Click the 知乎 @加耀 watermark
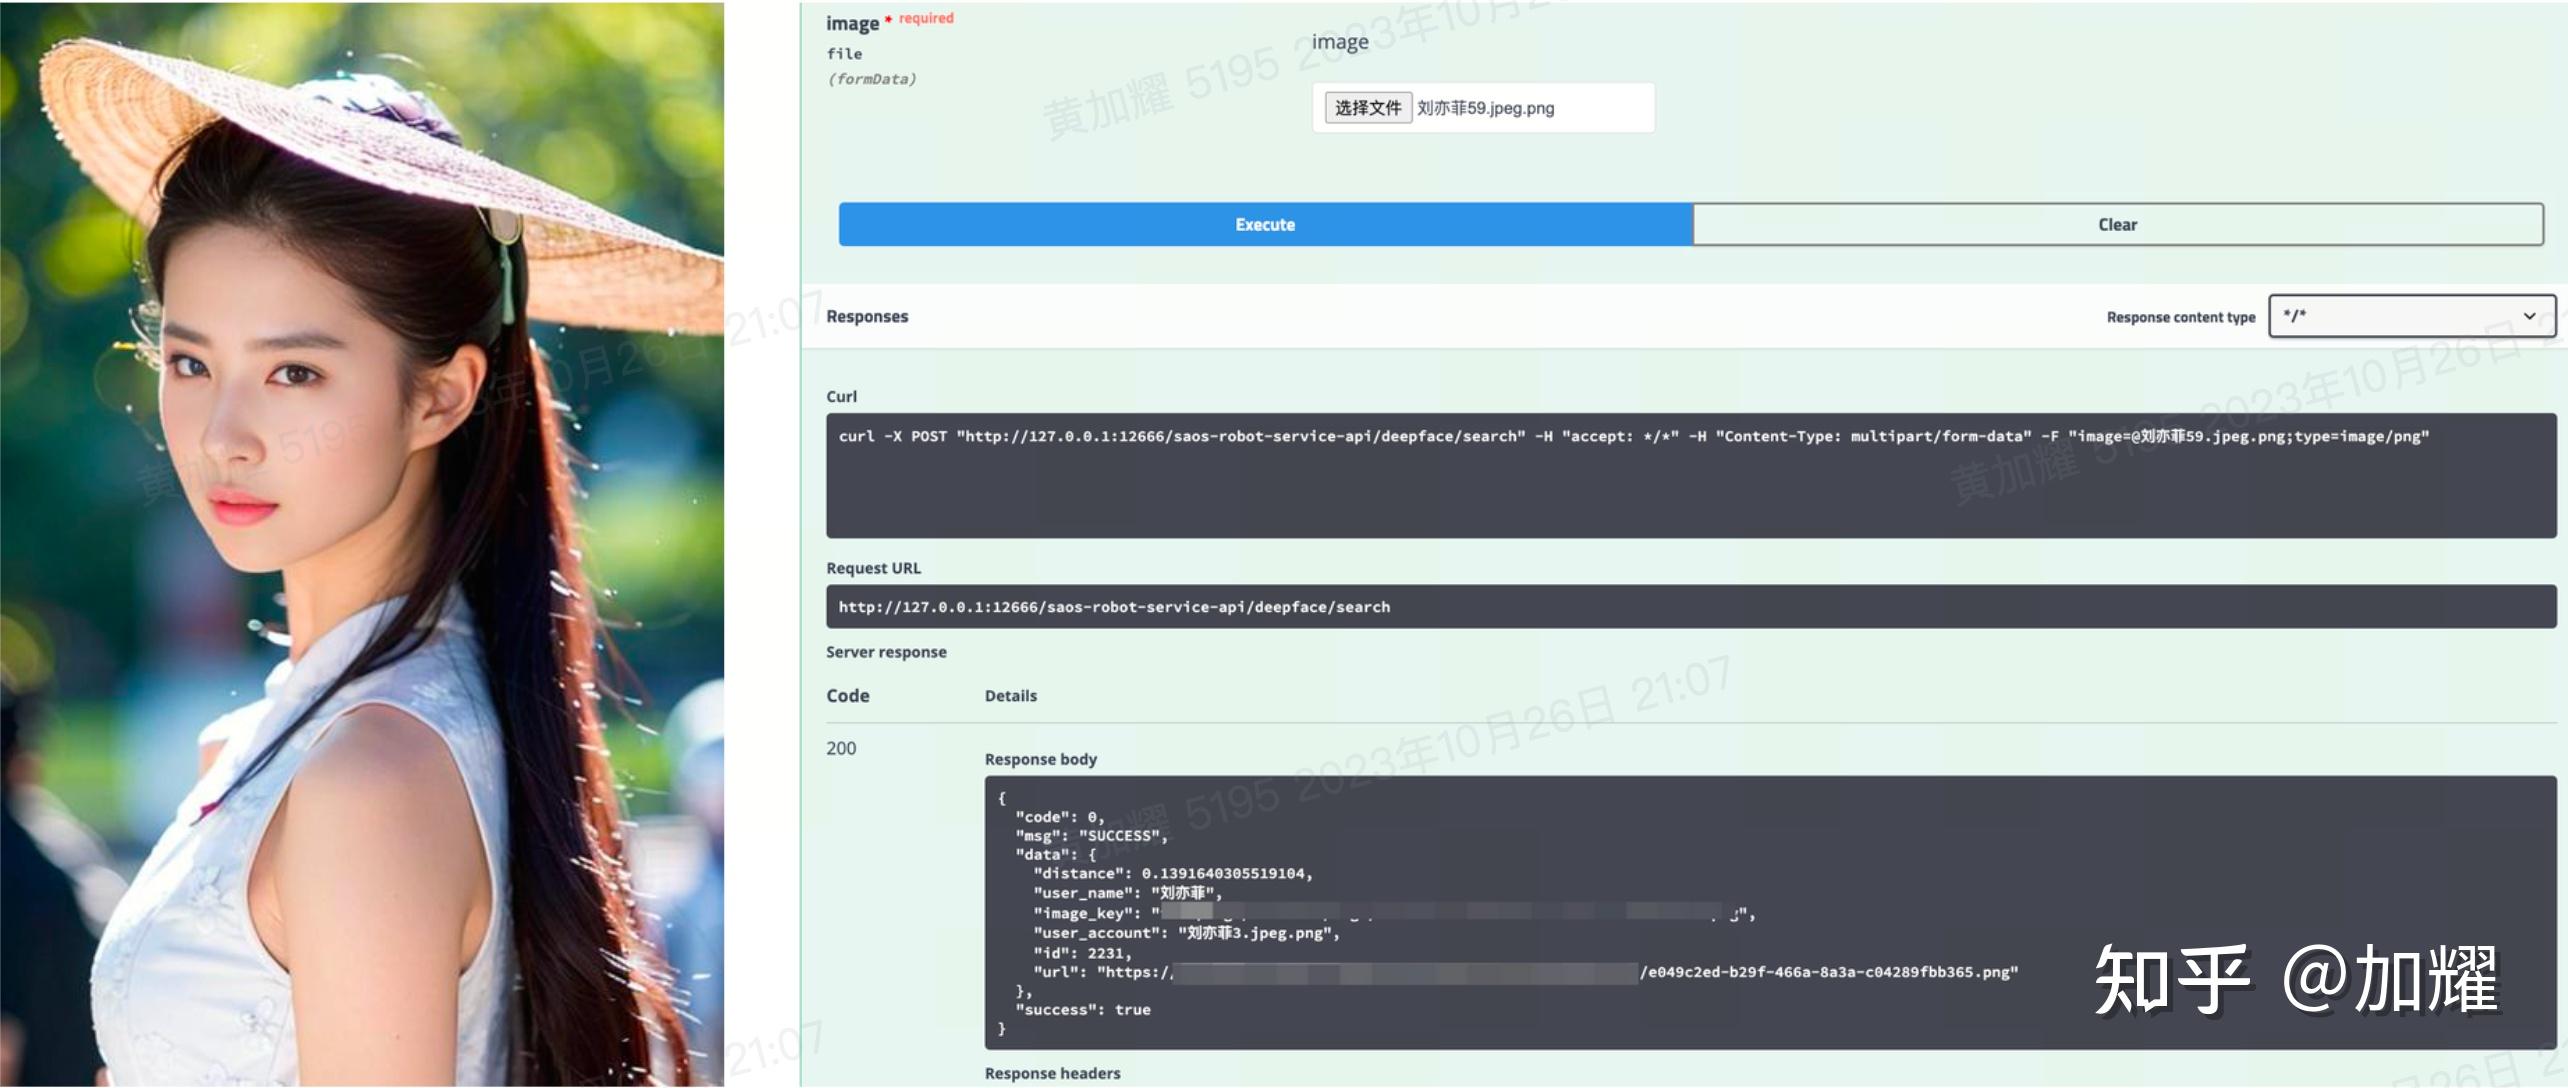The width and height of the screenshot is (2568, 1088). [x=2295, y=980]
